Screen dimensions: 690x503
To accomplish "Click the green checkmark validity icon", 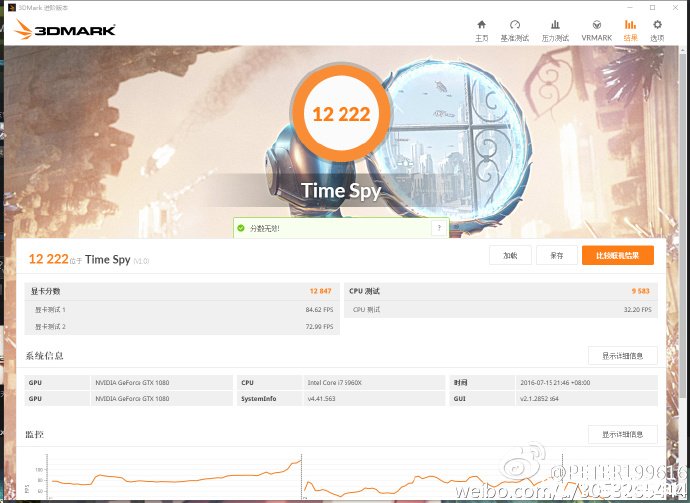I will pos(241,228).
